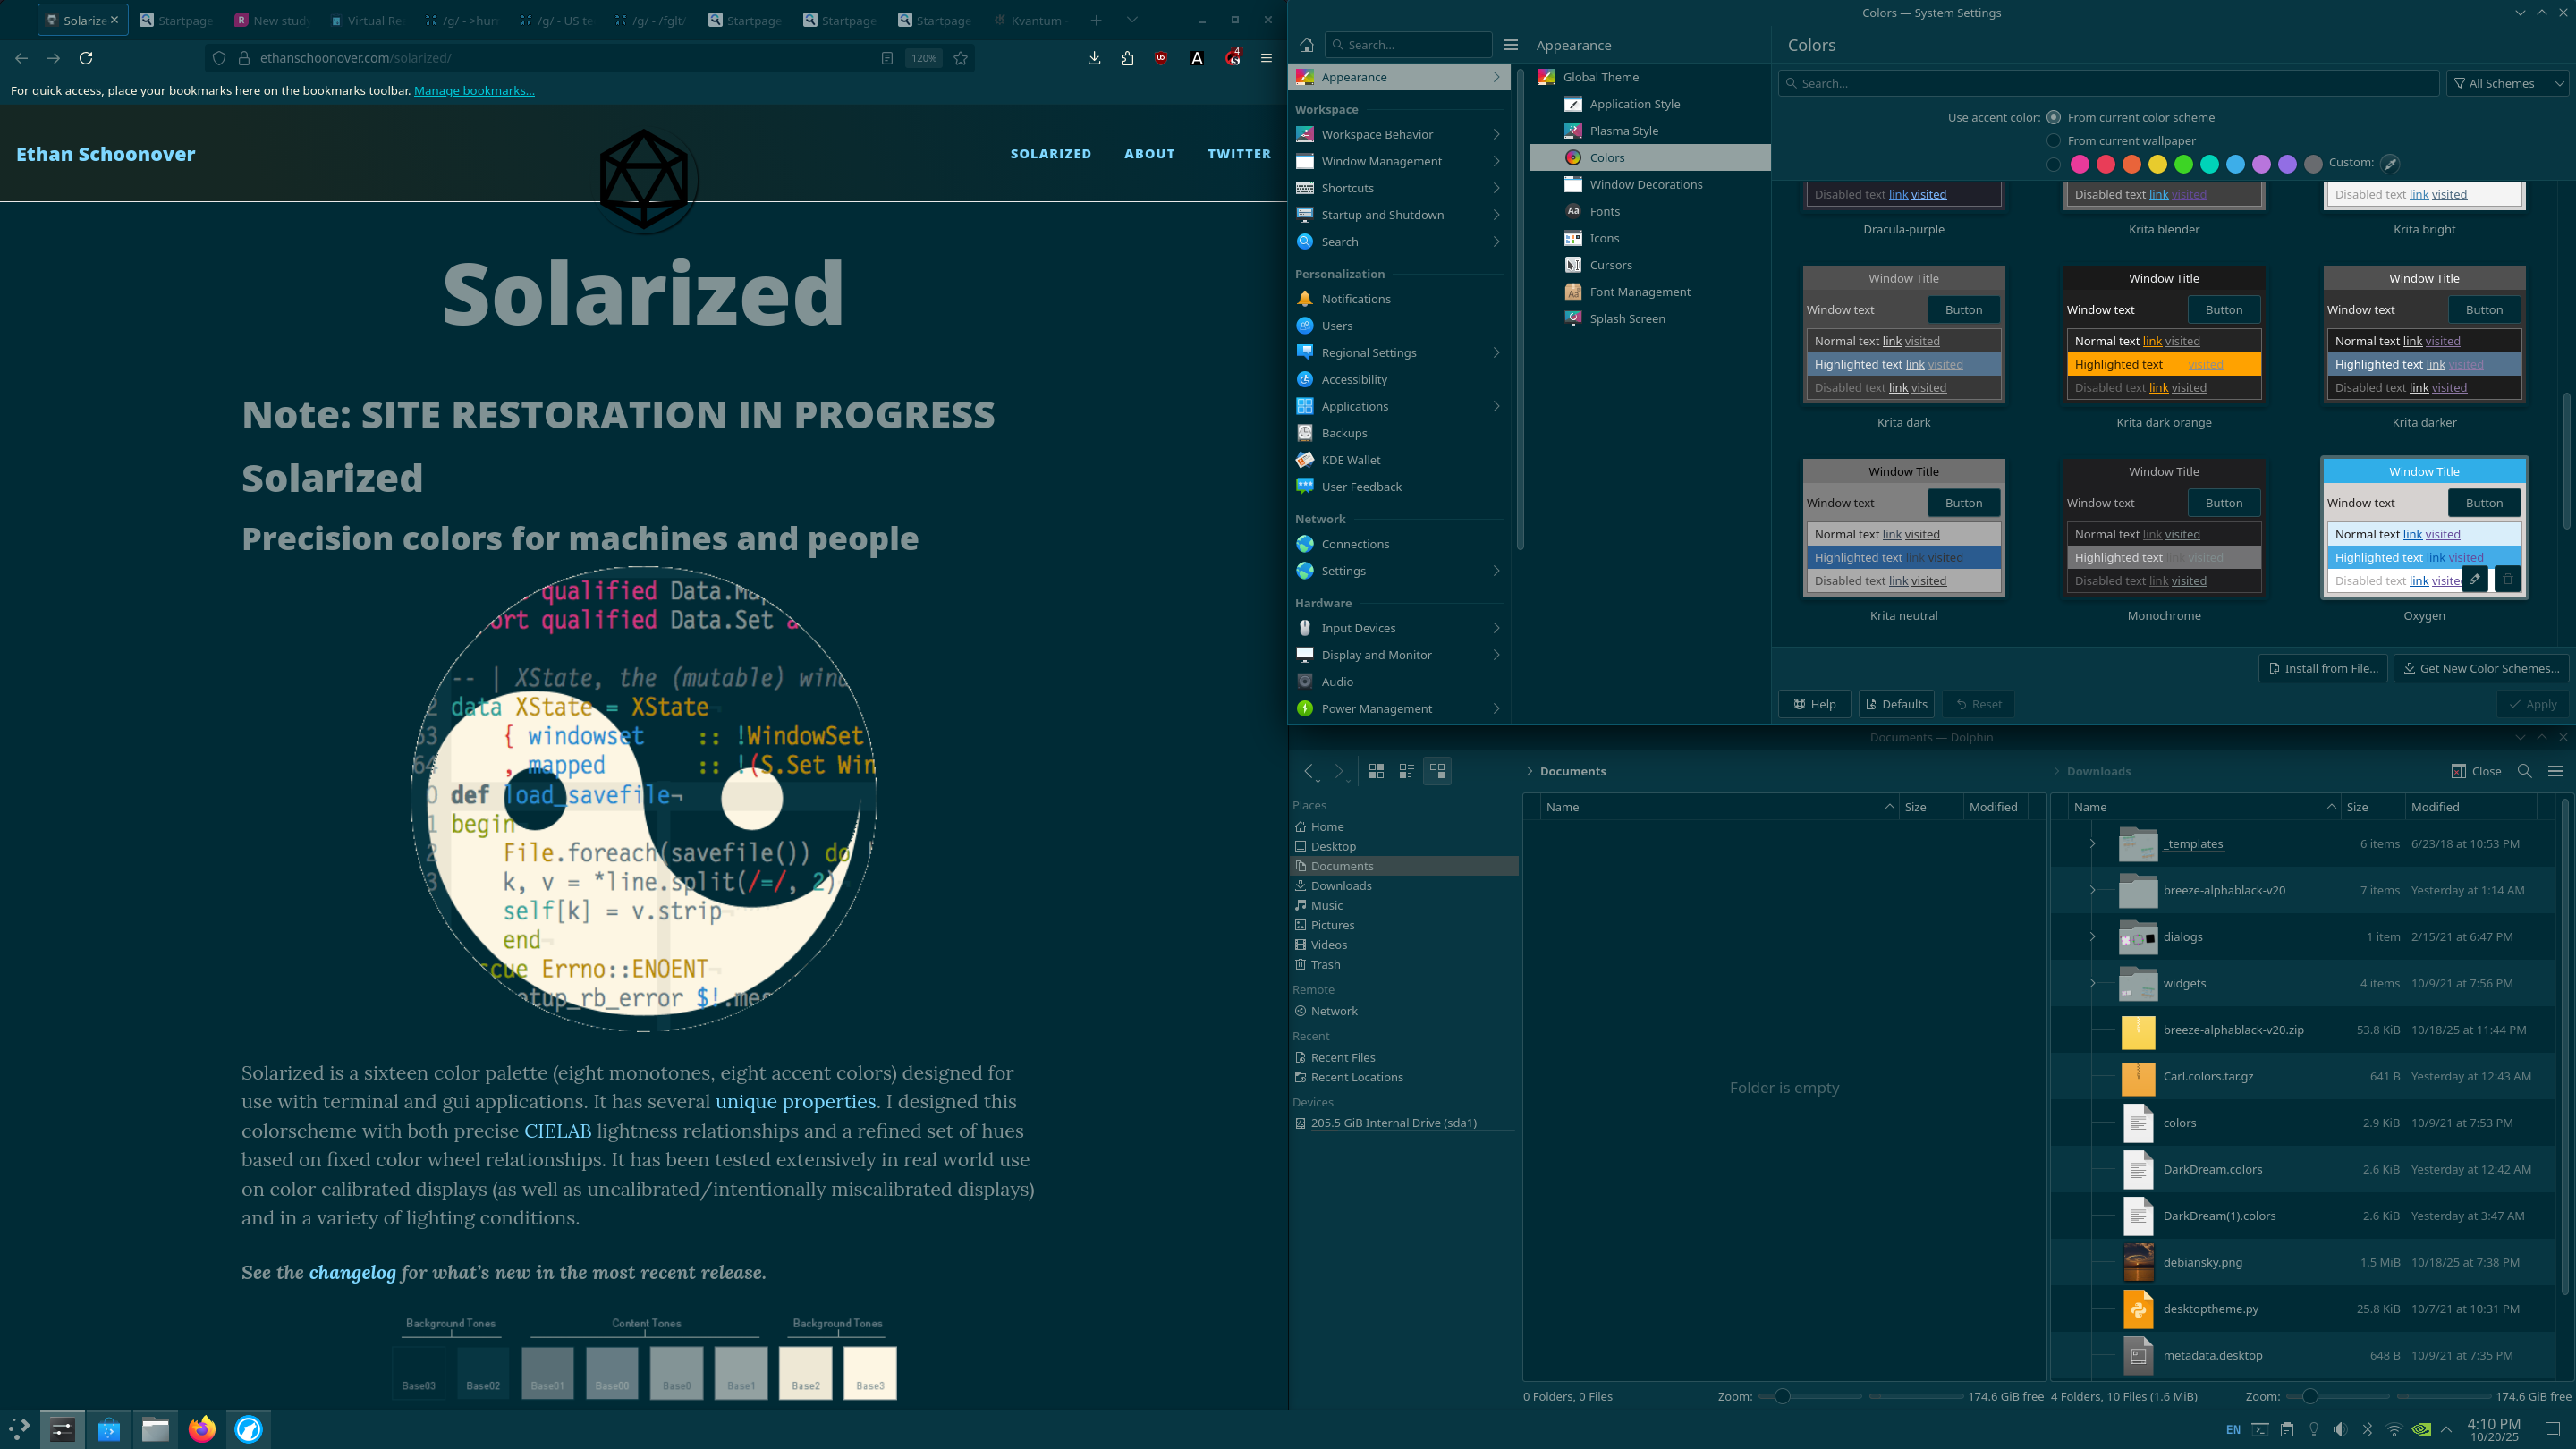Switch Dolphin to icons view mode
Viewport: 2576px width, 1449px height.
1376,771
